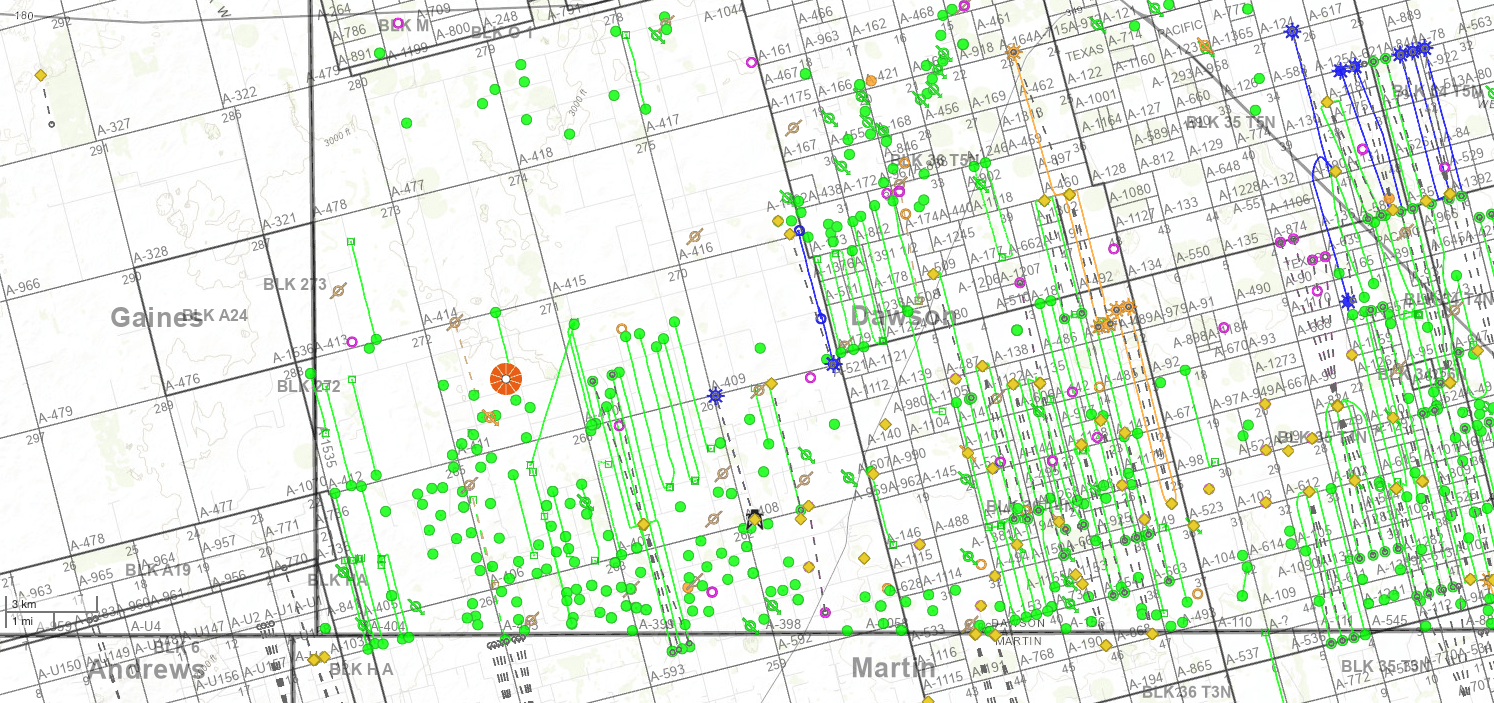Click the yellow diamond left of A-327
Screen dimensions: 1494x703
point(41,75)
